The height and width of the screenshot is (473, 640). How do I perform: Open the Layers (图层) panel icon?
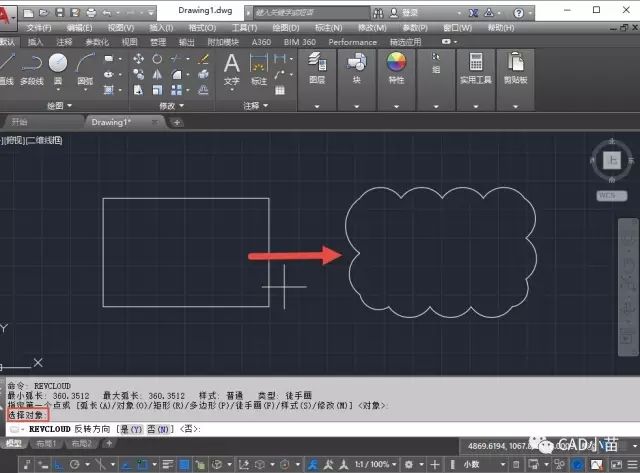pyautogui.click(x=317, y=66)
